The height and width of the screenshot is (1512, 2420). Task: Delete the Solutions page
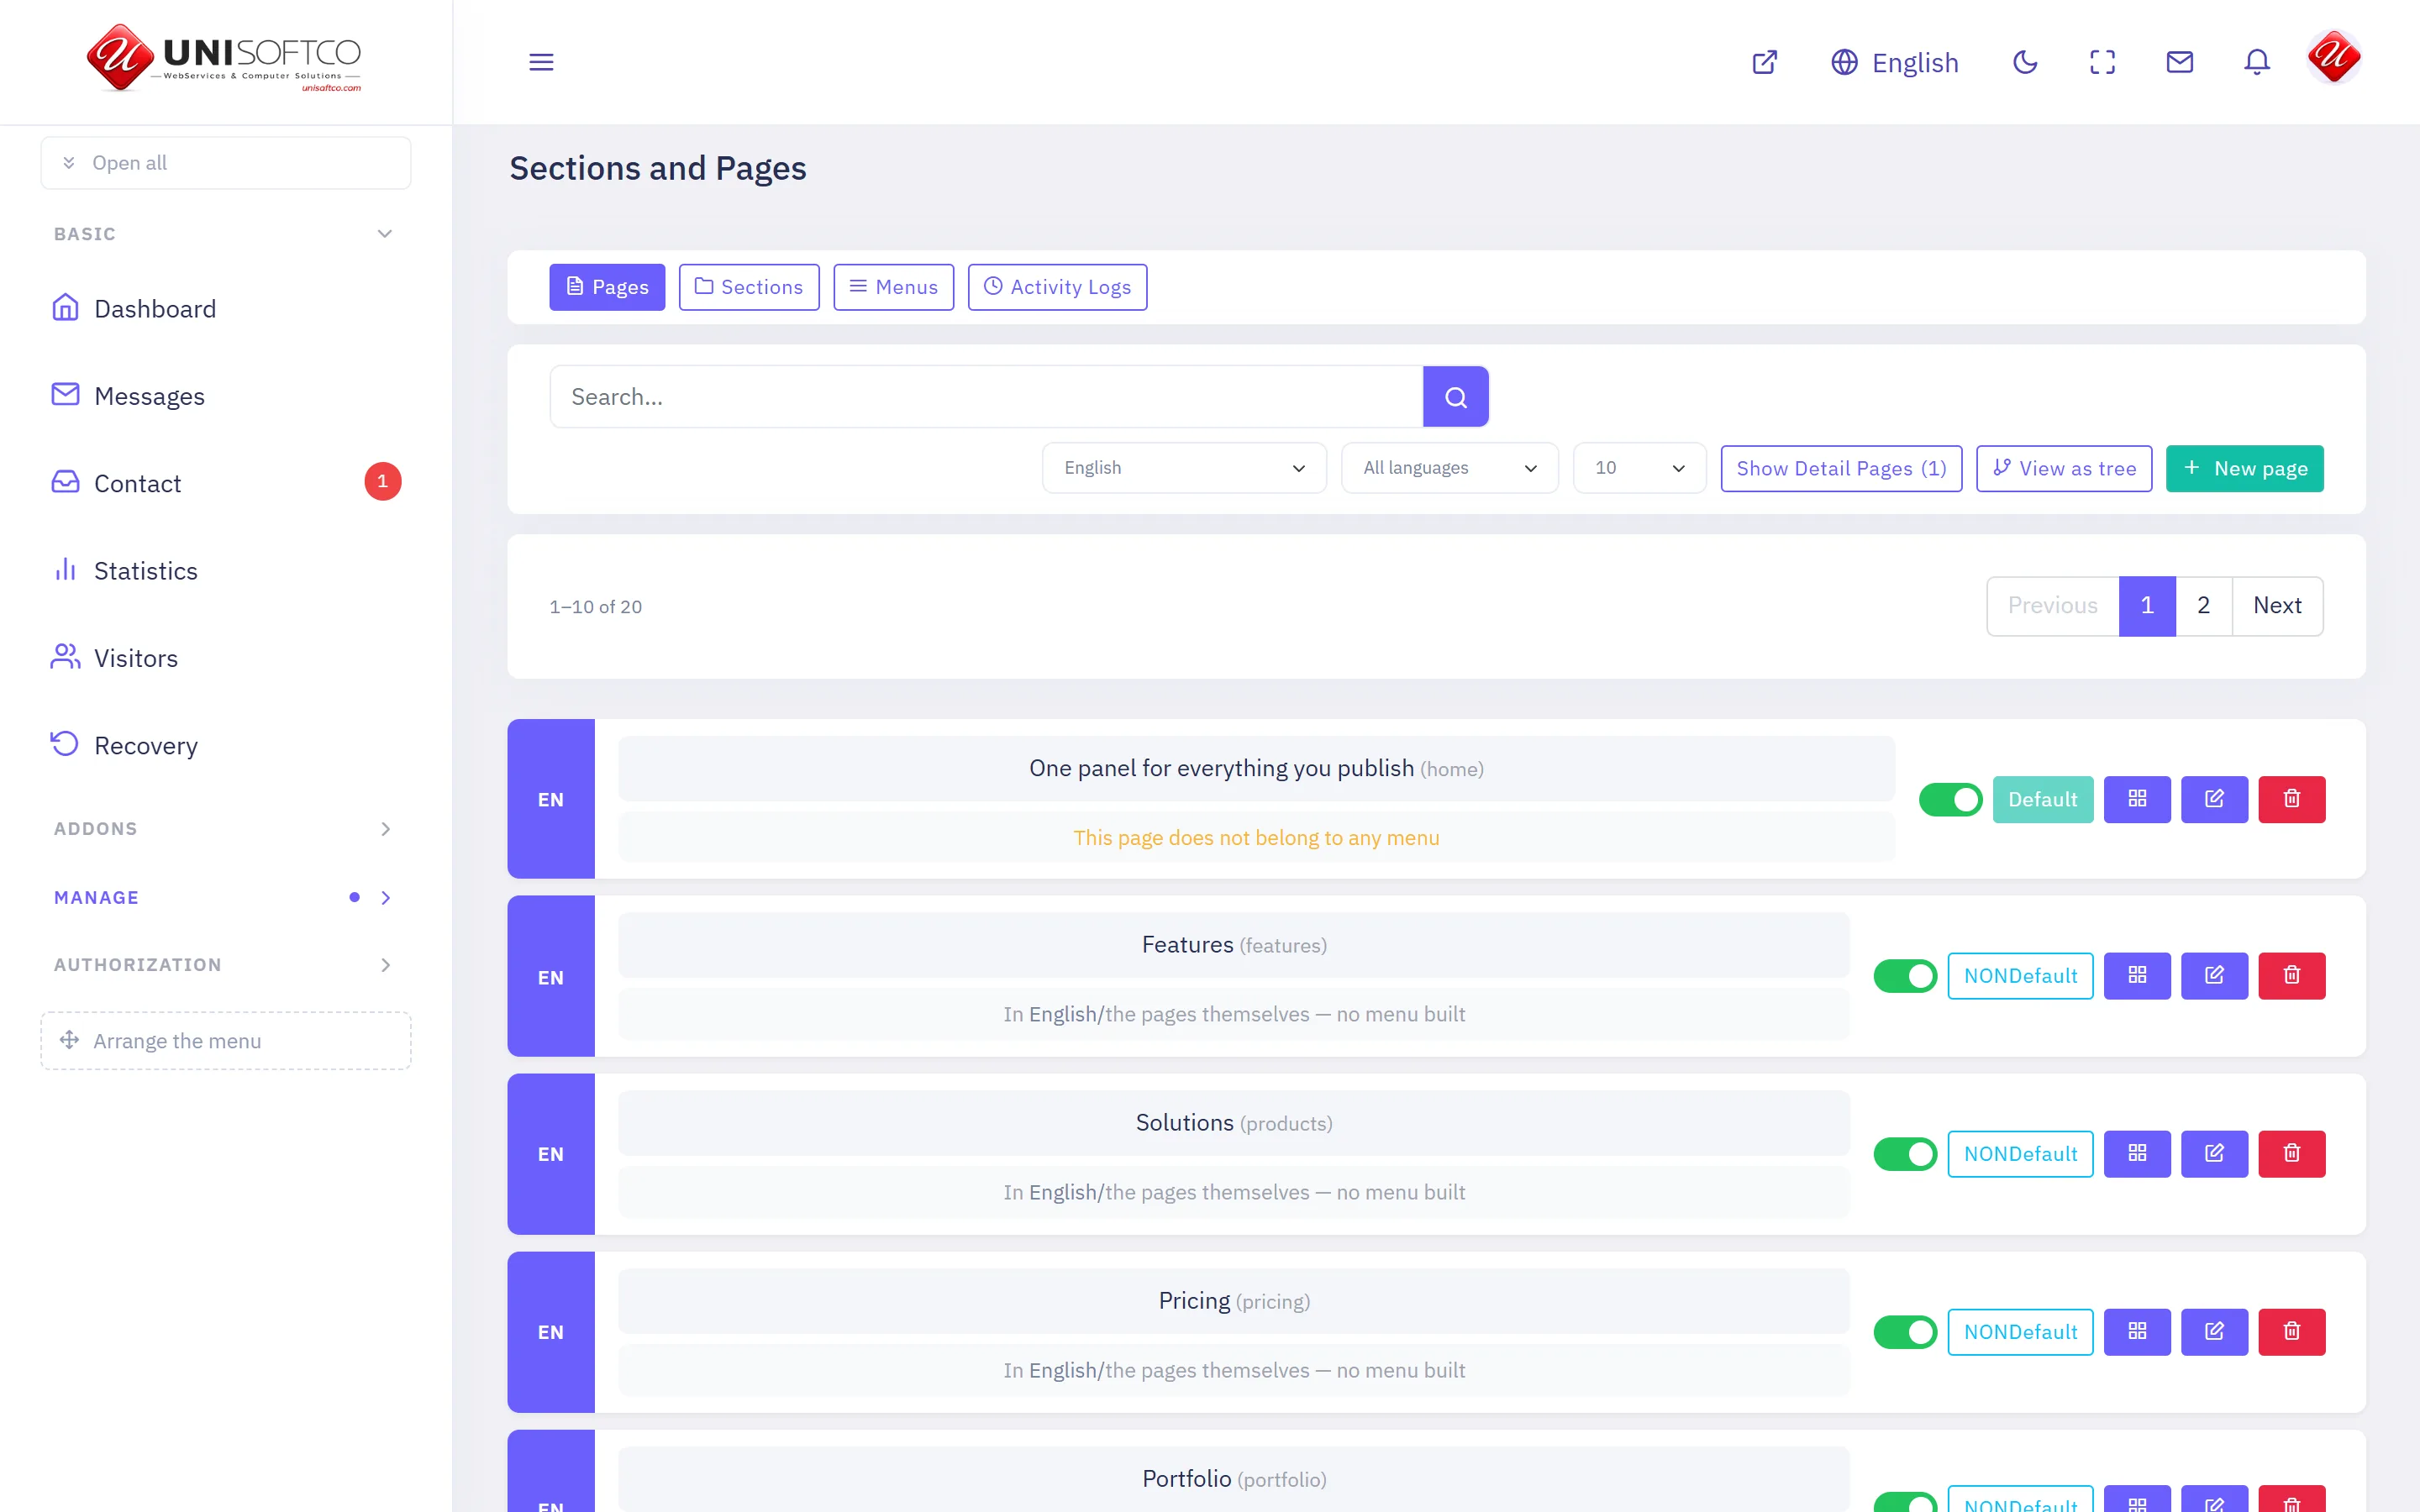pos(2292,1154)
